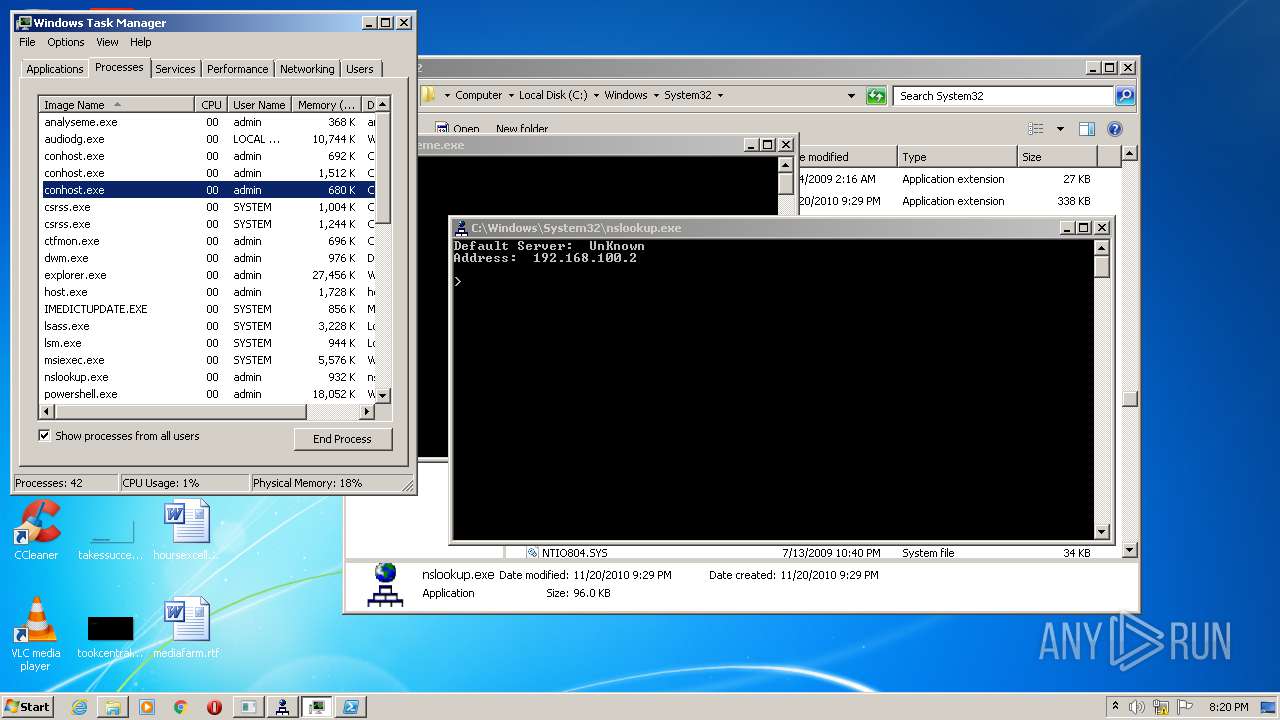Click the volume speaker tray icon

[x=1137, y=706]
